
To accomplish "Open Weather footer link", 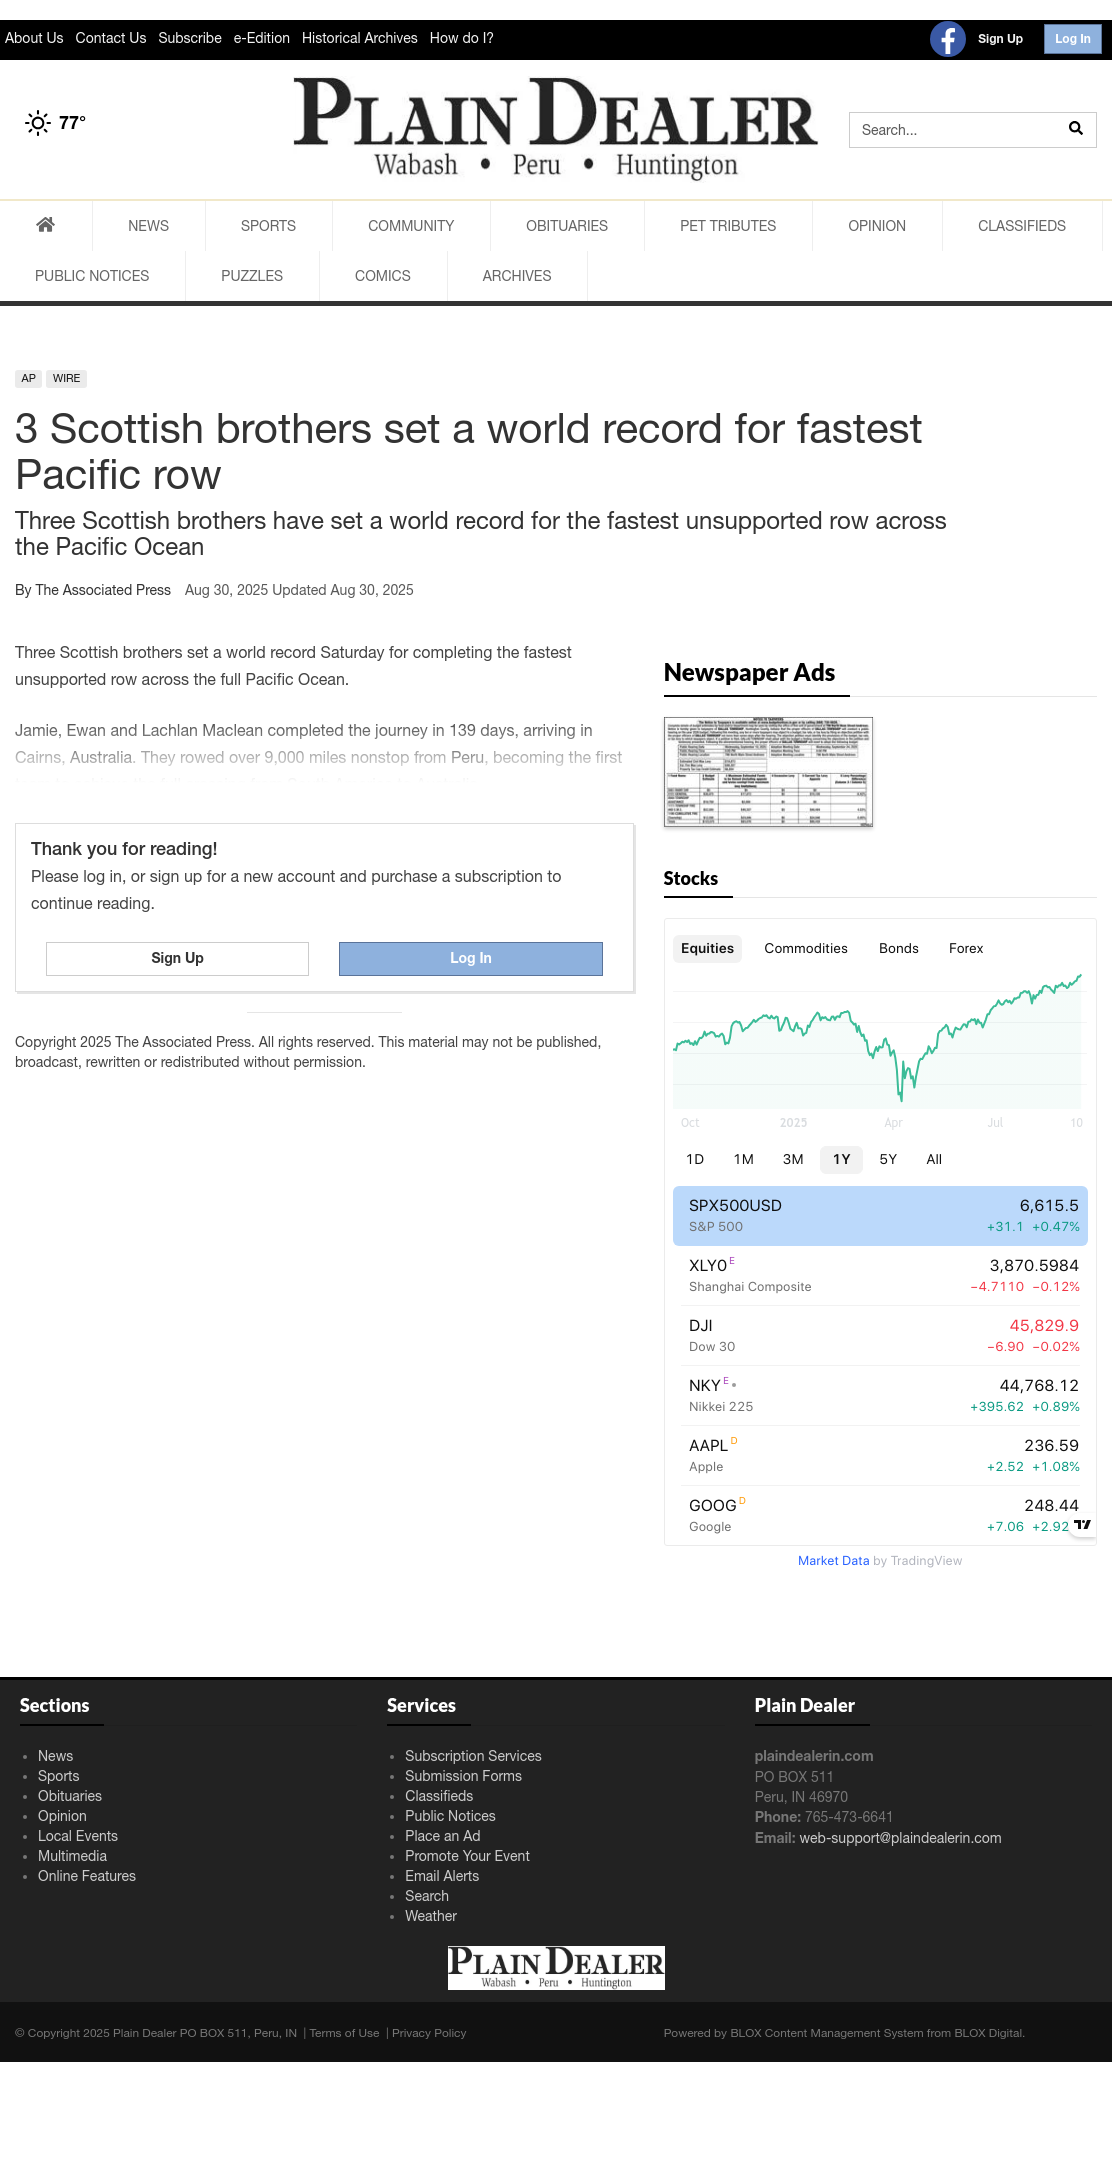I will tap(431, 1916).
